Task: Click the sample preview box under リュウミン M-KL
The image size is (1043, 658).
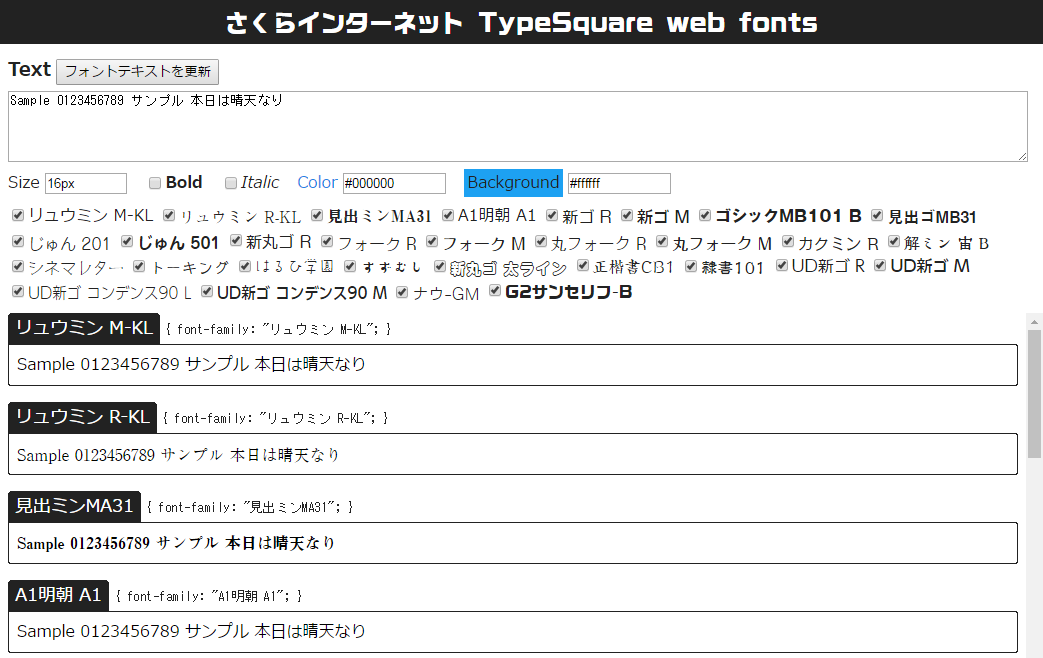Action: [x=513, y=365]
